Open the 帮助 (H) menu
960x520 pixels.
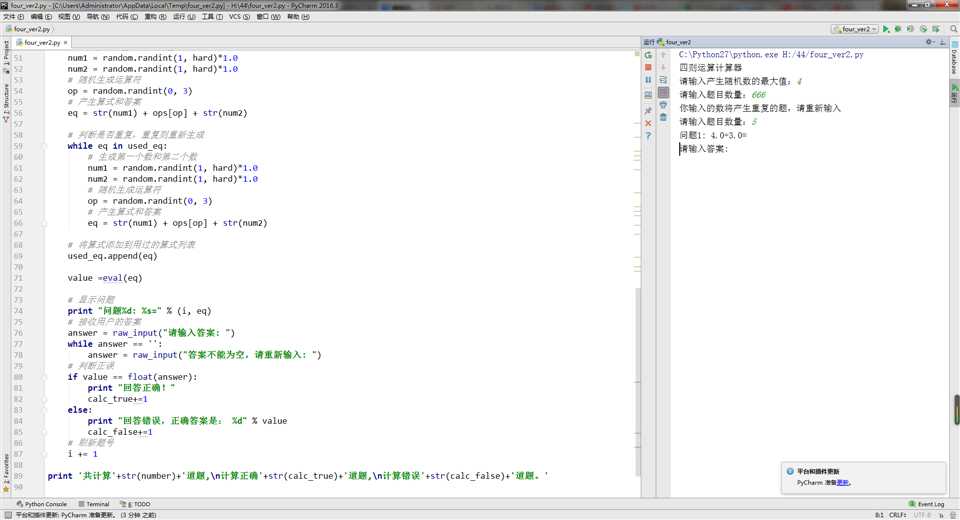[x=298, y=17]
